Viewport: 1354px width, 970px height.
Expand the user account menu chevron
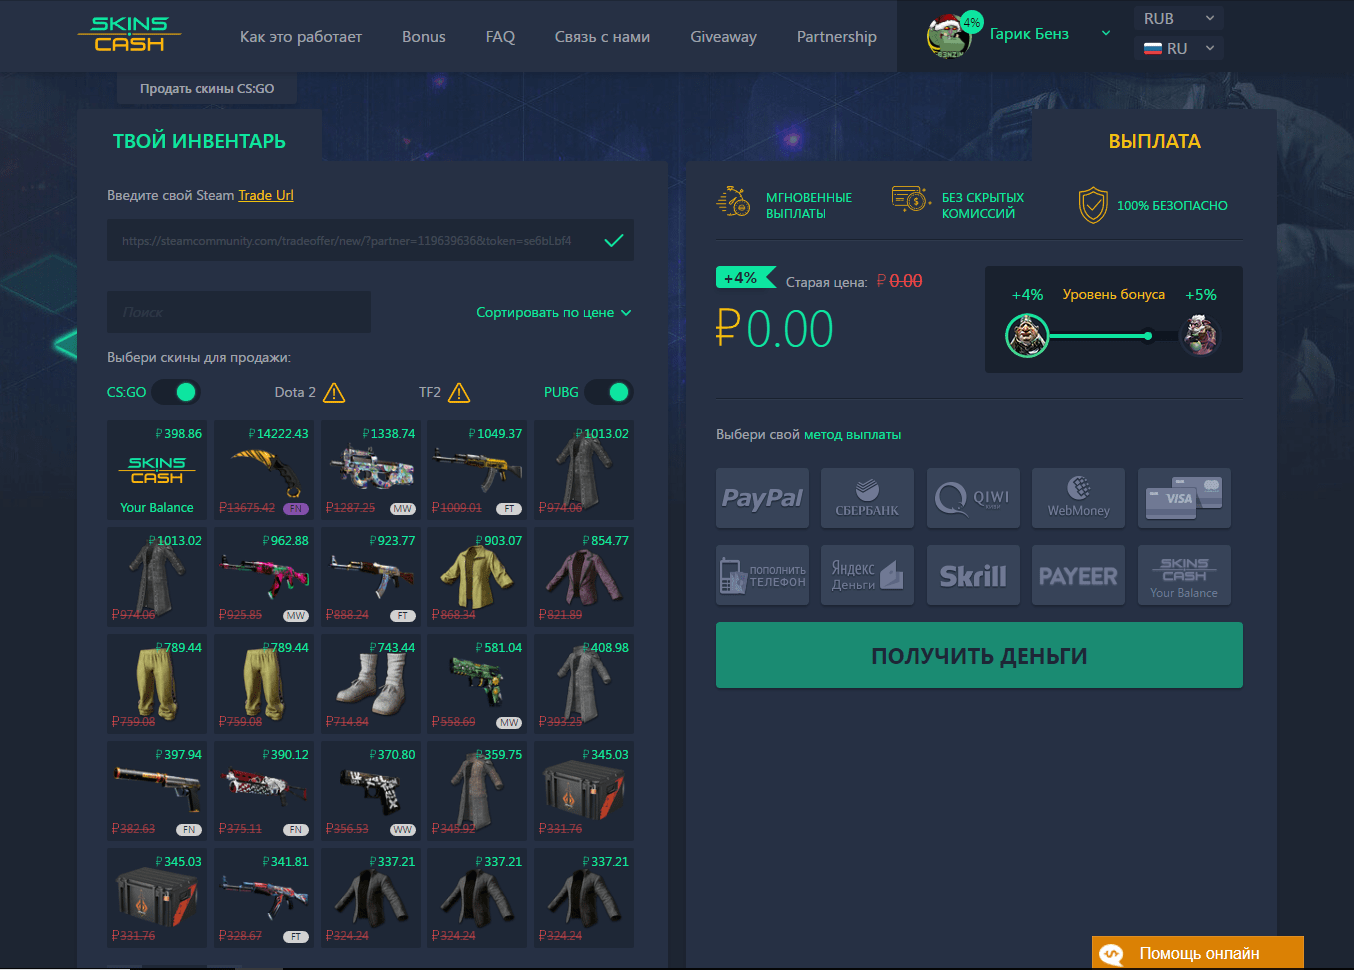[x=1106, y=33]
